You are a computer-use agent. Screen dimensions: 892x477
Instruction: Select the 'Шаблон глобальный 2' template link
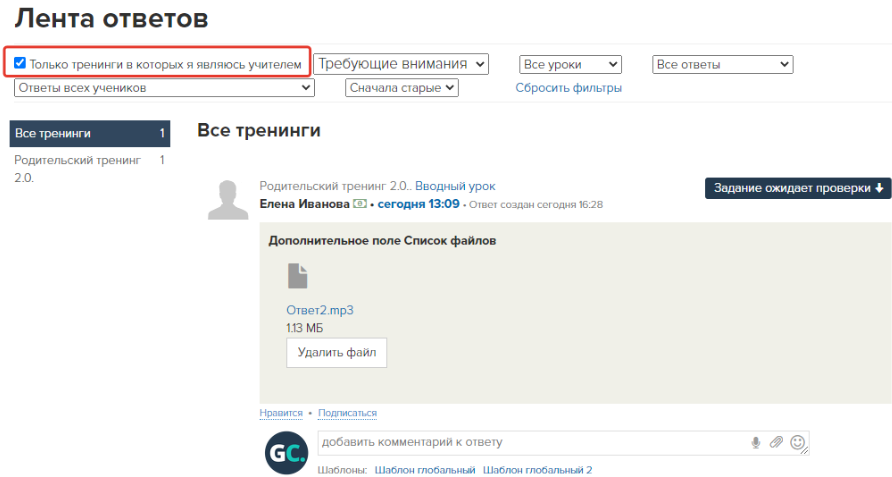click(x=538, y=470)
